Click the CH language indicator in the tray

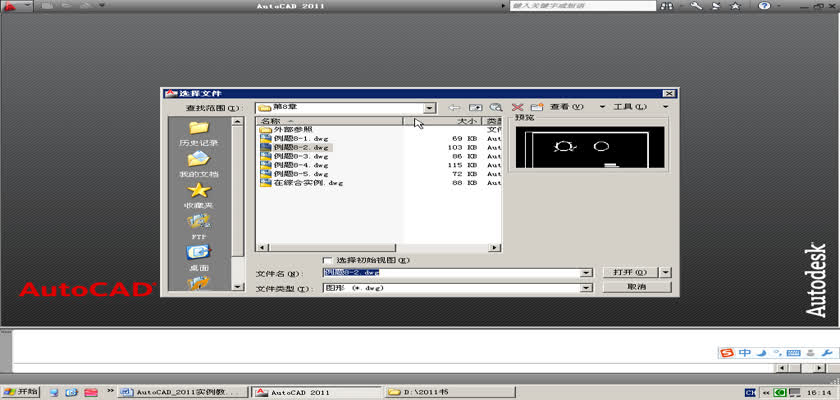751,393
